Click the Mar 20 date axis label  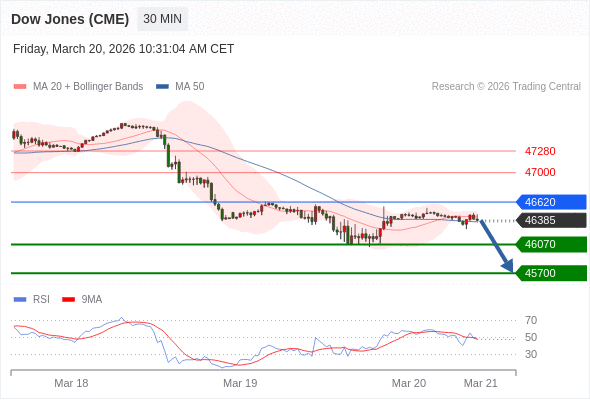point(409,383)
